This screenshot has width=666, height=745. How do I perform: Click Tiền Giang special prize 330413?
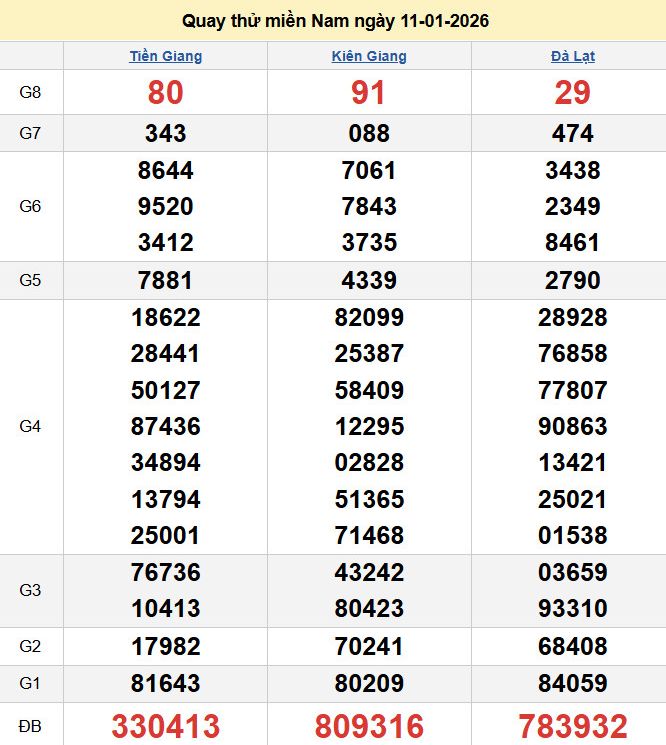(165, 726)
